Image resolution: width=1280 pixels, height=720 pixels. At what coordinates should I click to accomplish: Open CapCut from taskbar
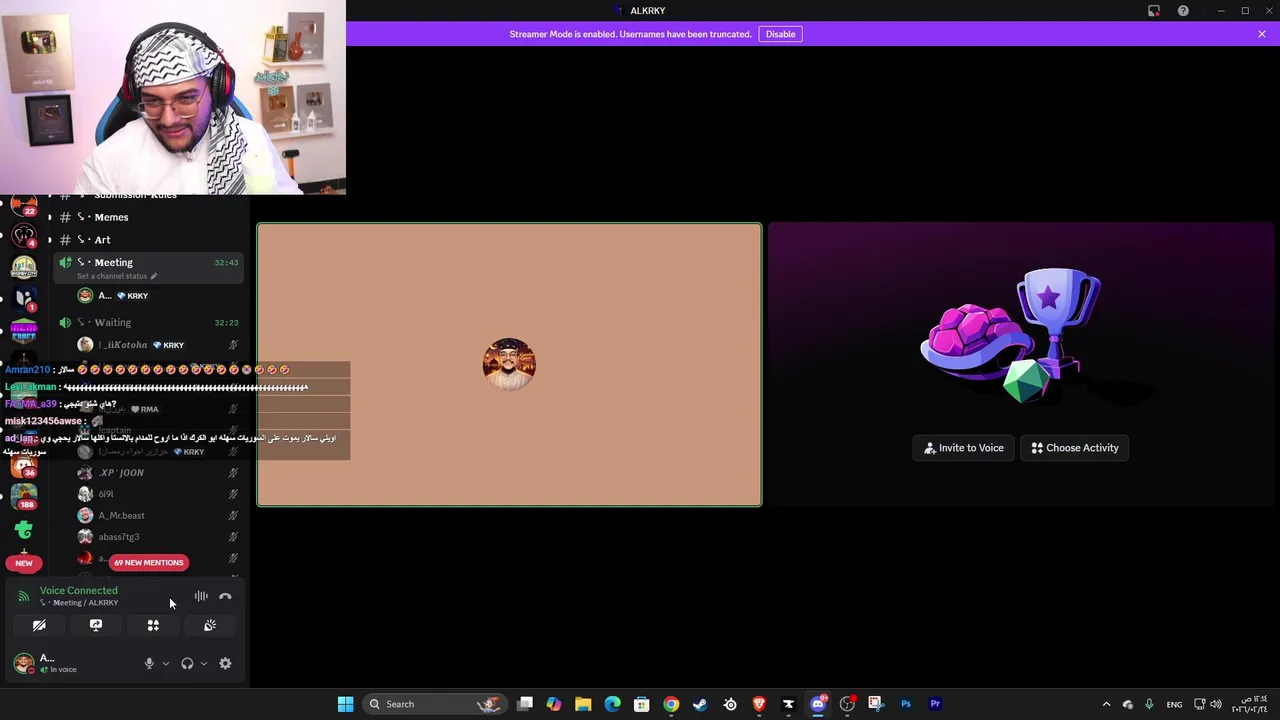pos(788,704)
